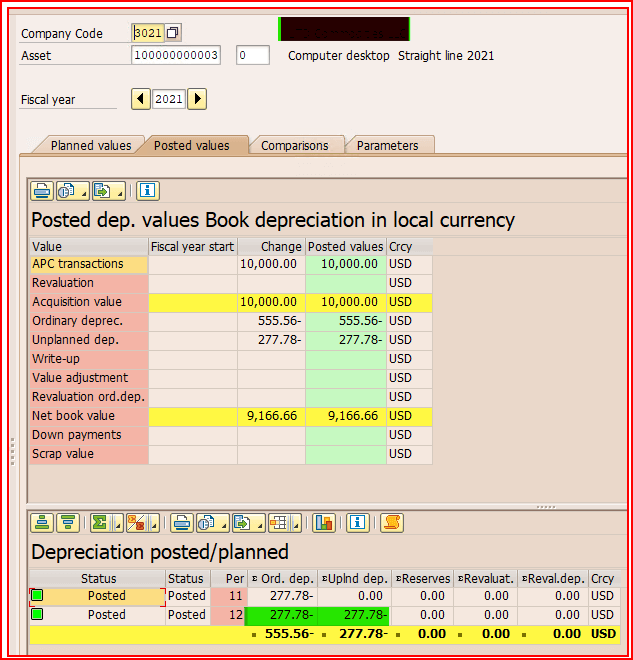633x660 pixels.
Task: Apply total (sigma) to depreciation list
Action: 100,523
